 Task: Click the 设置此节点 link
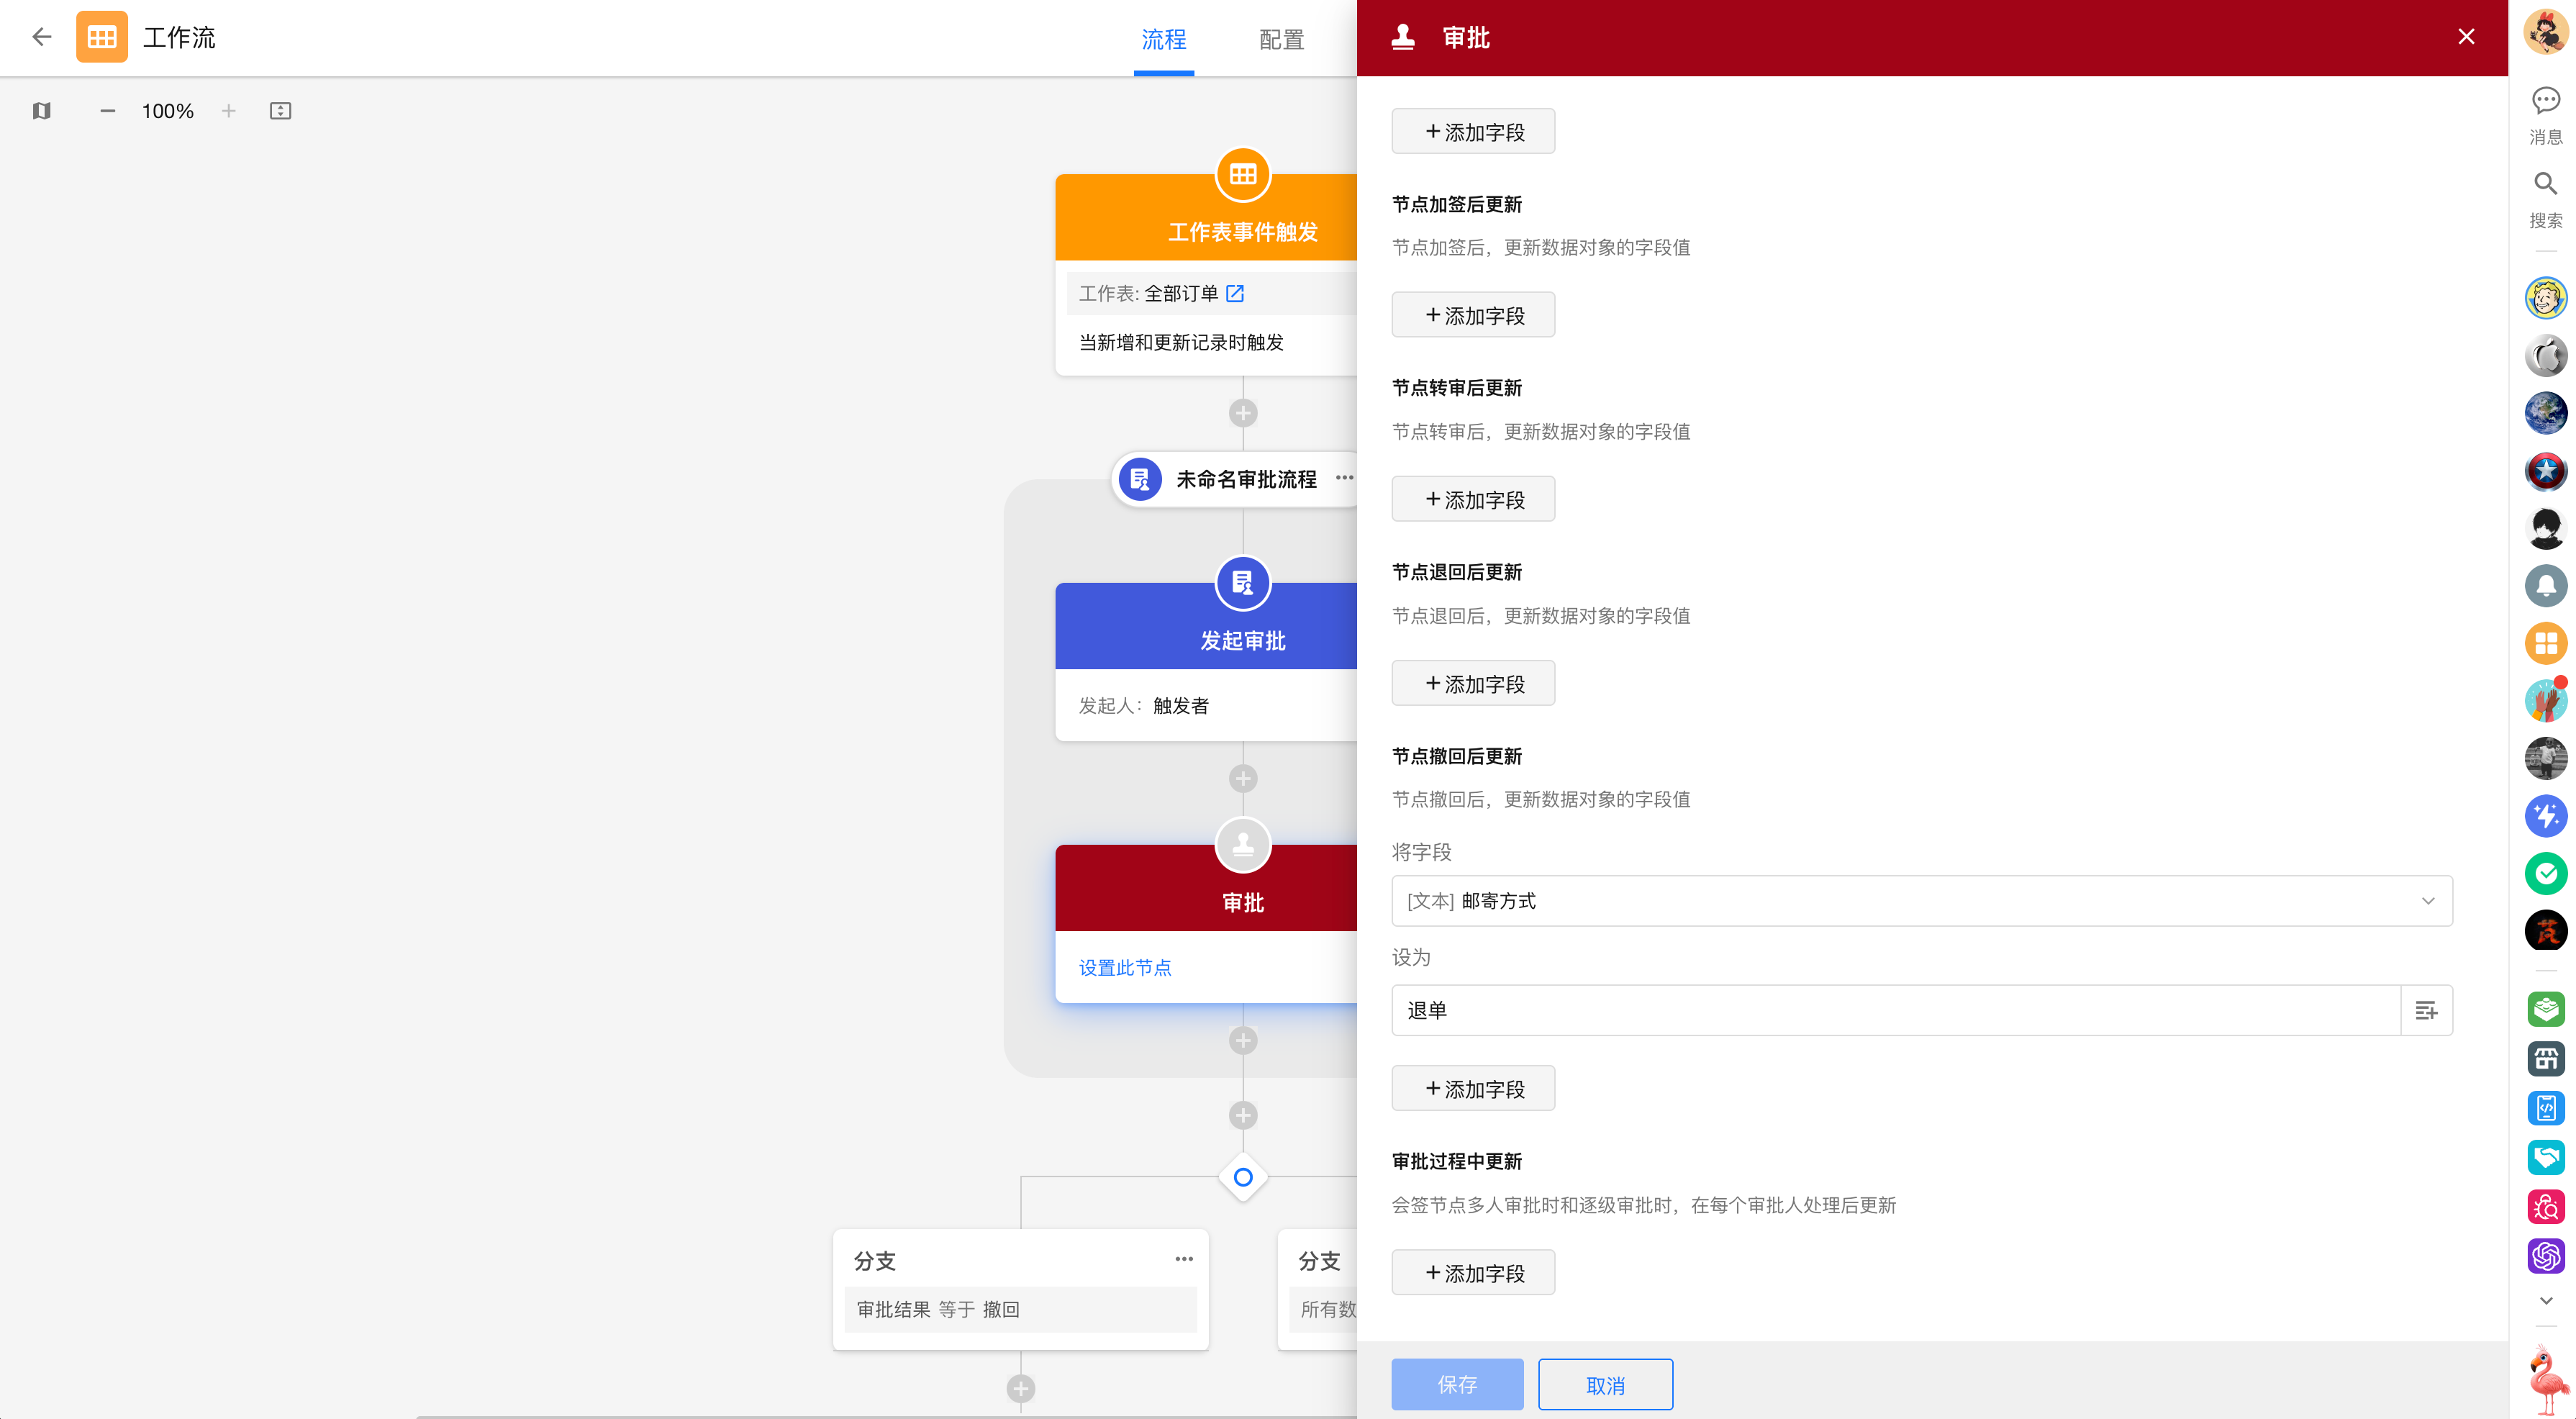(1125, 968)
